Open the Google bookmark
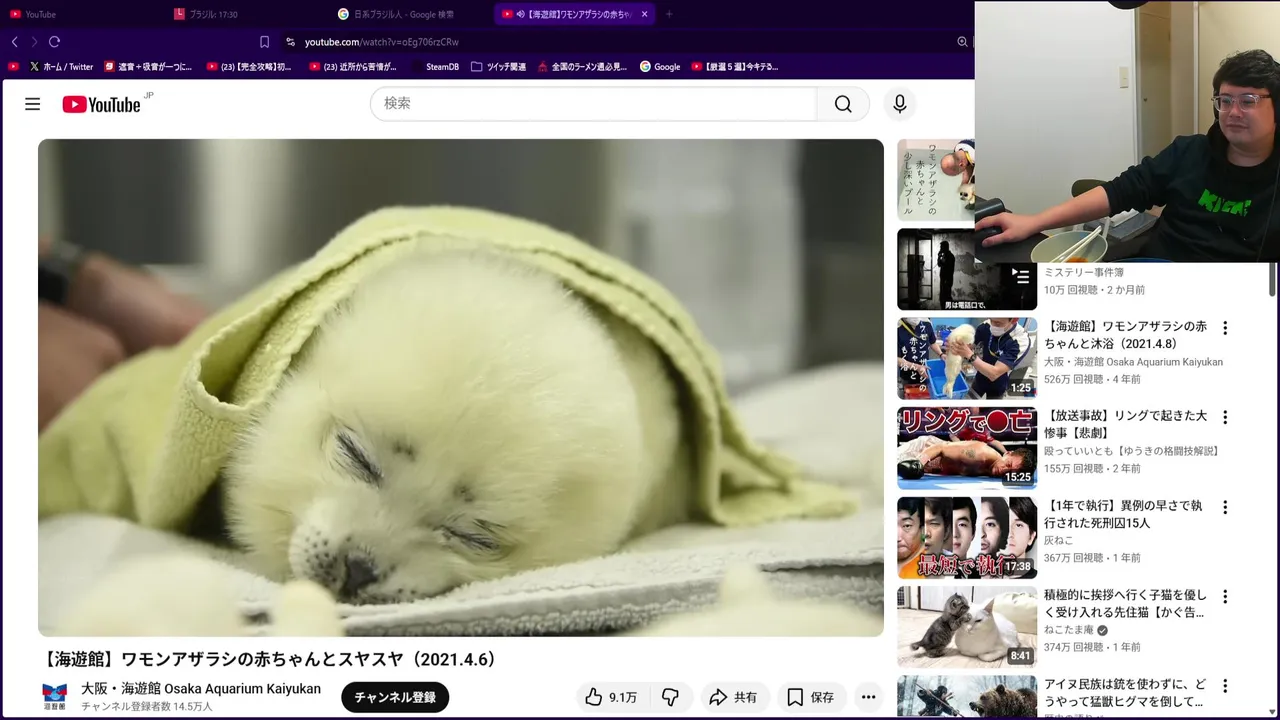Viewport: 1280px width, 720px height. click(660, 67)
